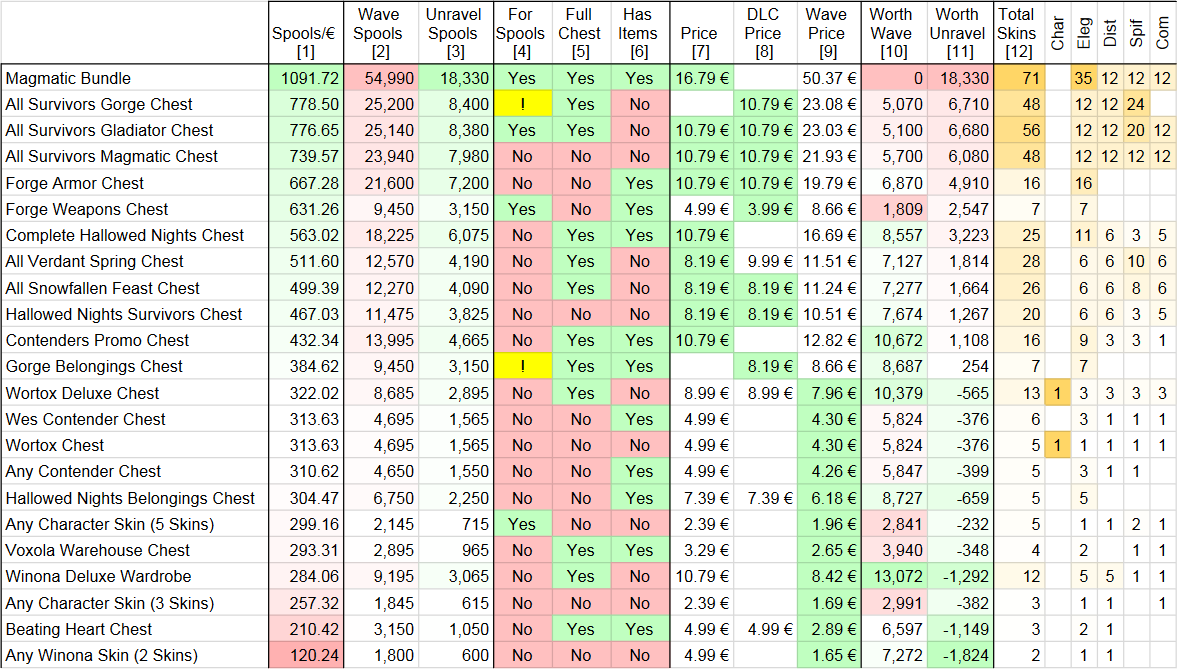This screenshot has width=1177, height=669.
Task: Click the Char column orange cell for Wortox Chest
Action: coord(1057,445)
